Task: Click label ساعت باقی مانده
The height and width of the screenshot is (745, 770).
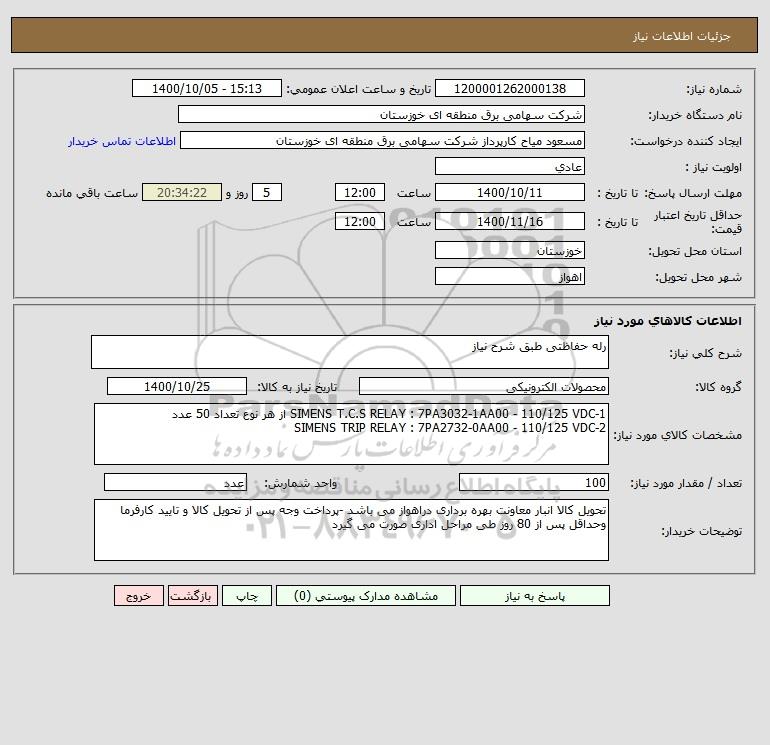Action: tap(92, 193)
